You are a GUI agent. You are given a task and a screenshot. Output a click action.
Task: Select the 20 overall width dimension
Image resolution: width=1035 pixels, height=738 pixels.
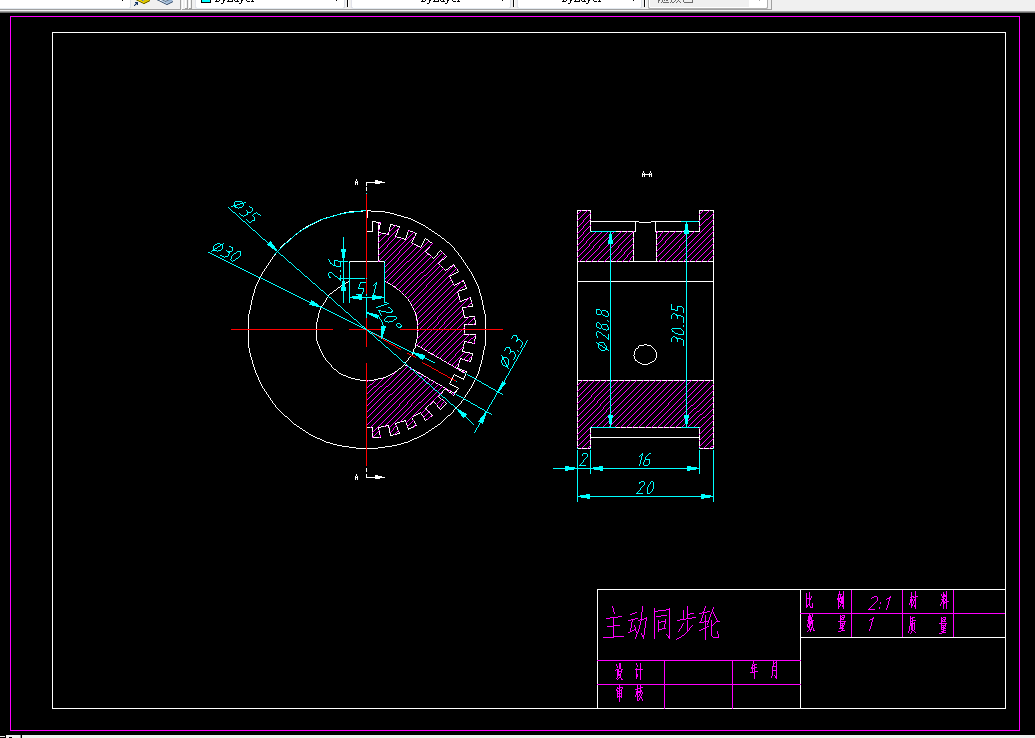645,488
